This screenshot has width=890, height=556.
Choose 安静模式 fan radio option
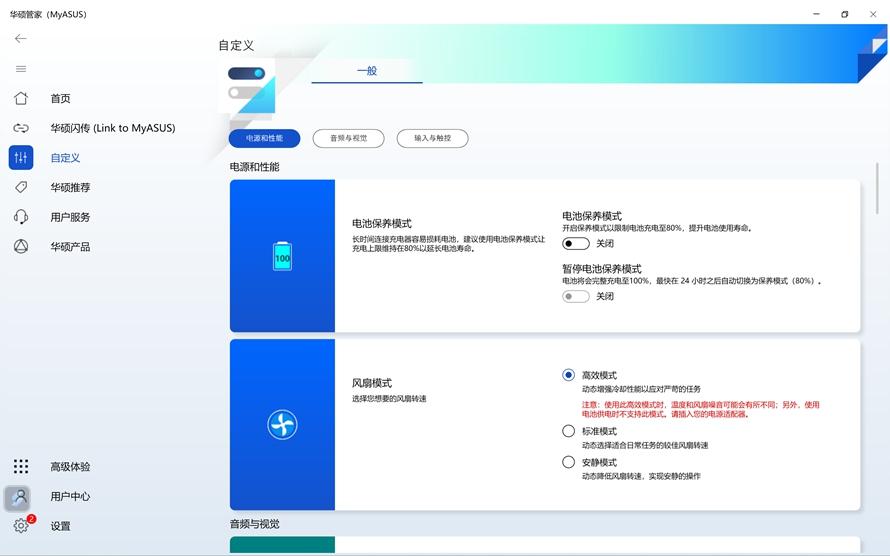[568, 462]
